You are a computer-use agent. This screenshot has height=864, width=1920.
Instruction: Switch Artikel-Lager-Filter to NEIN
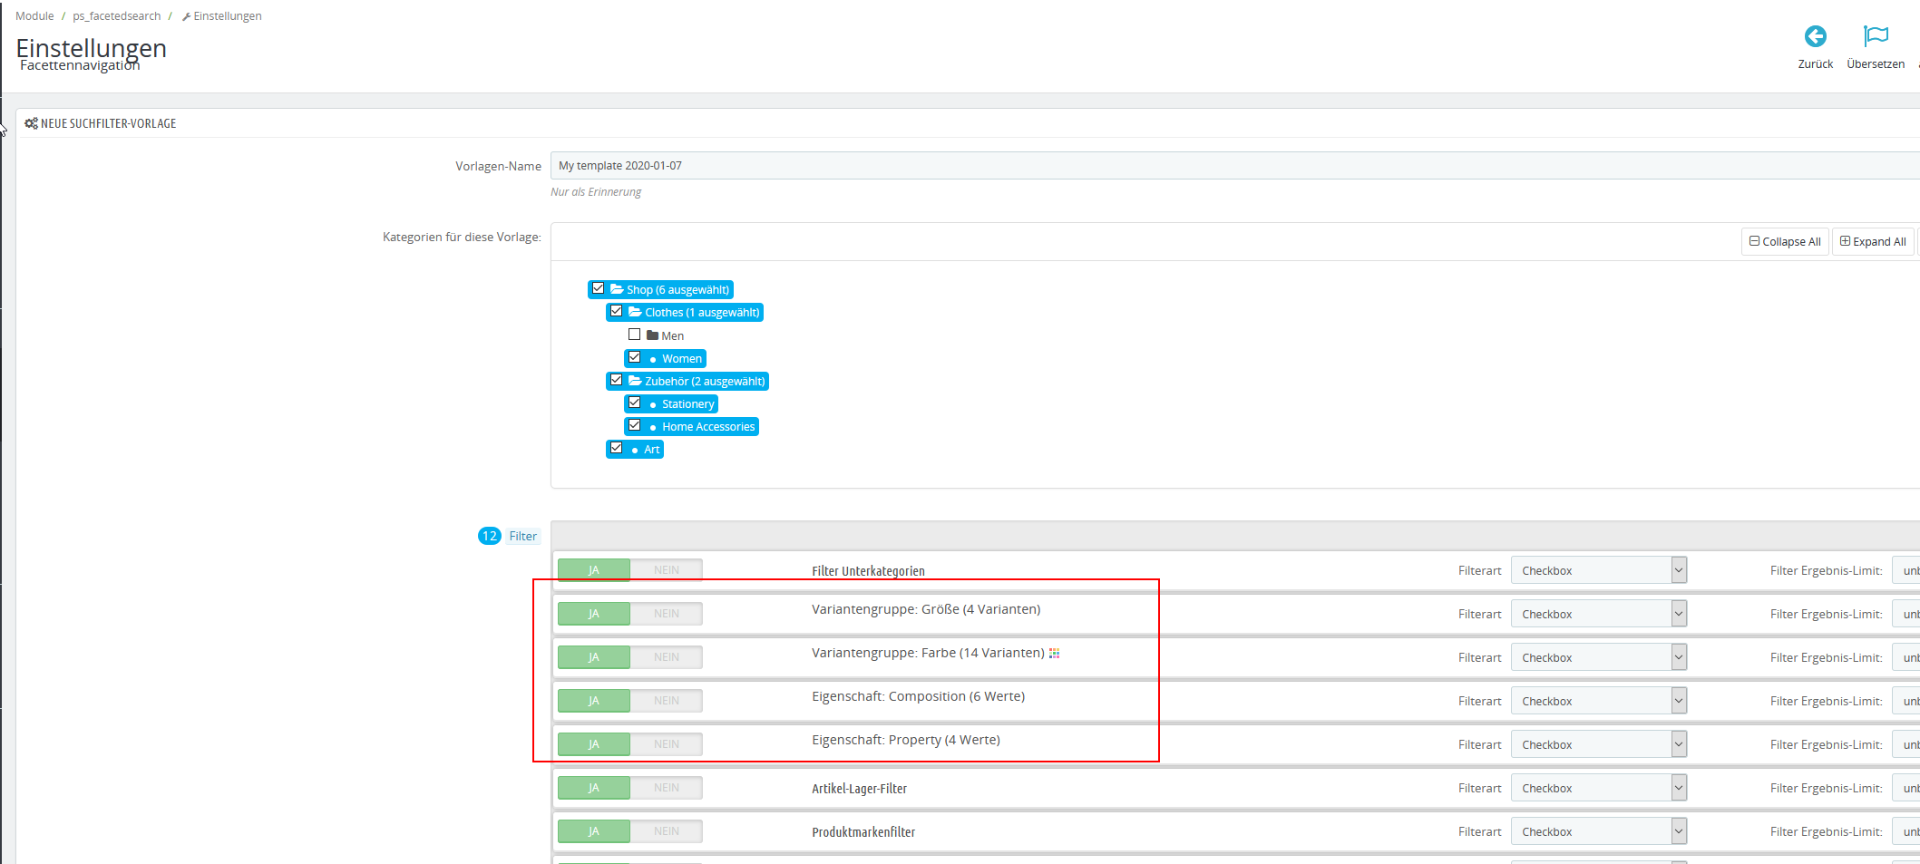[x=666, y=788]
